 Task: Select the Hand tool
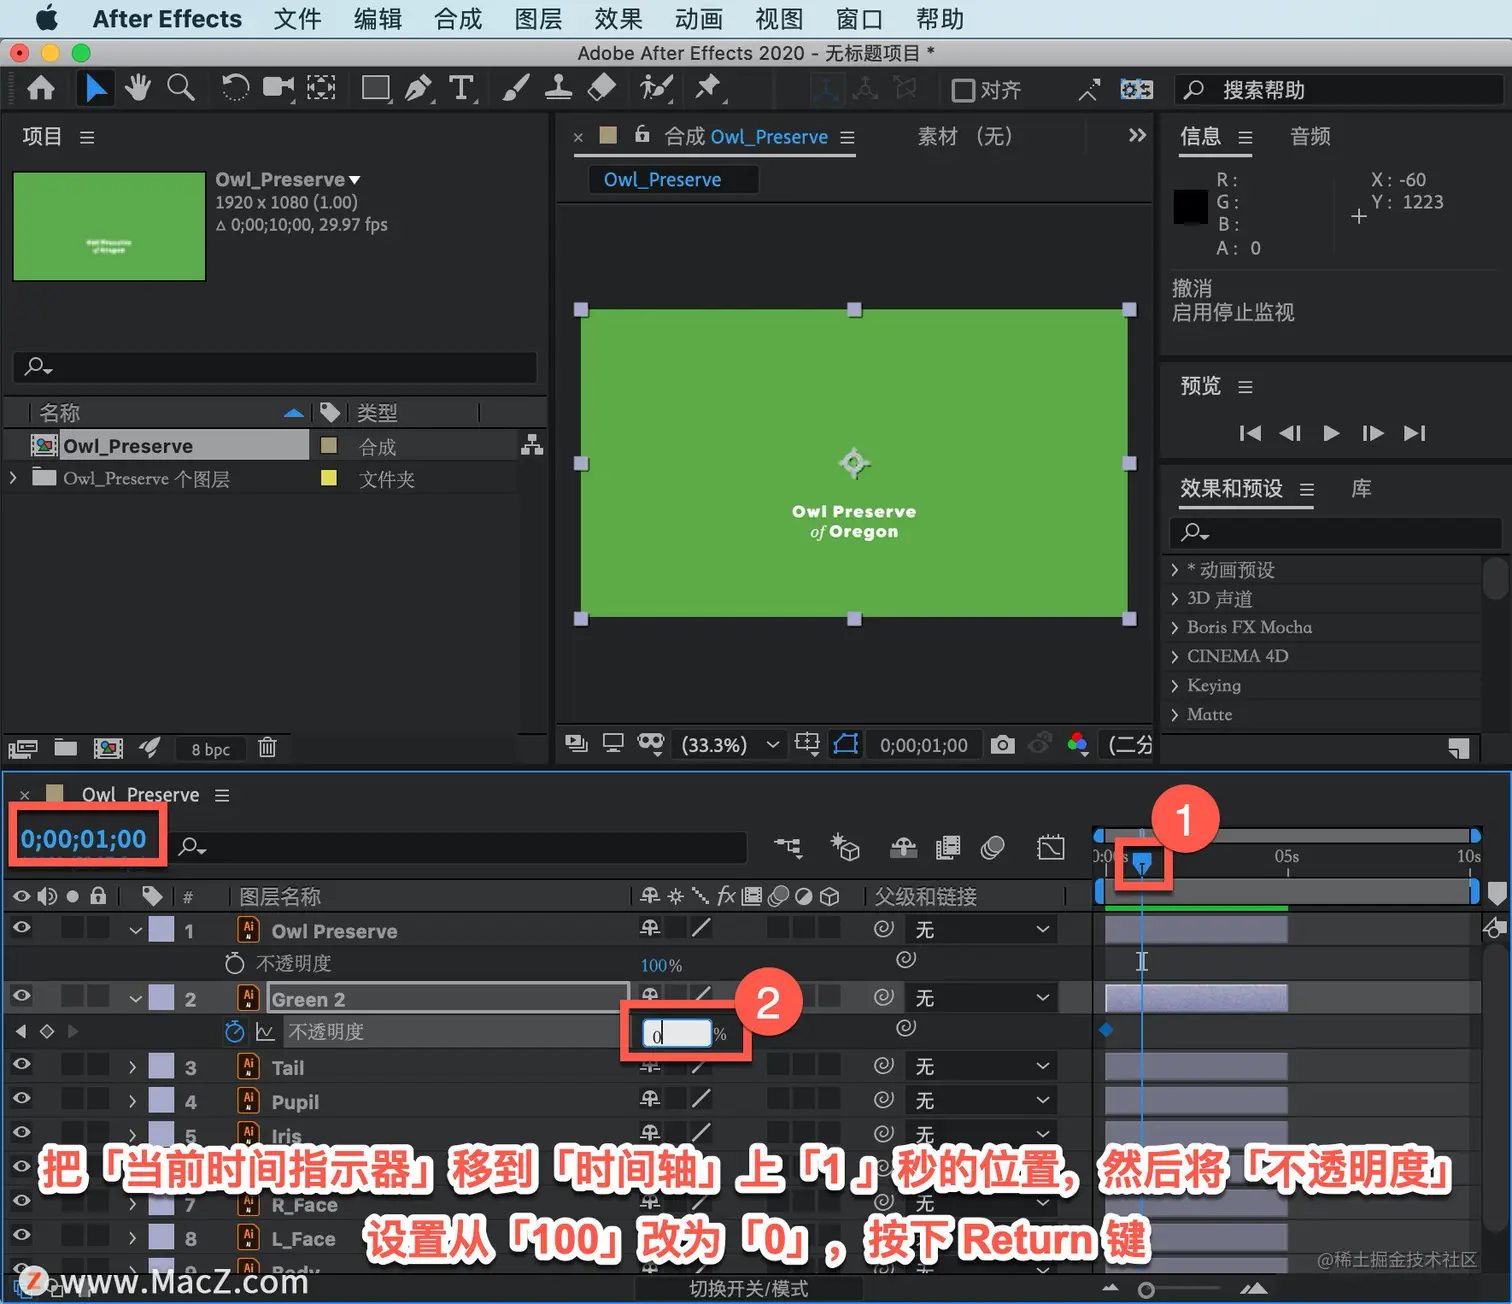coord(138,89)
